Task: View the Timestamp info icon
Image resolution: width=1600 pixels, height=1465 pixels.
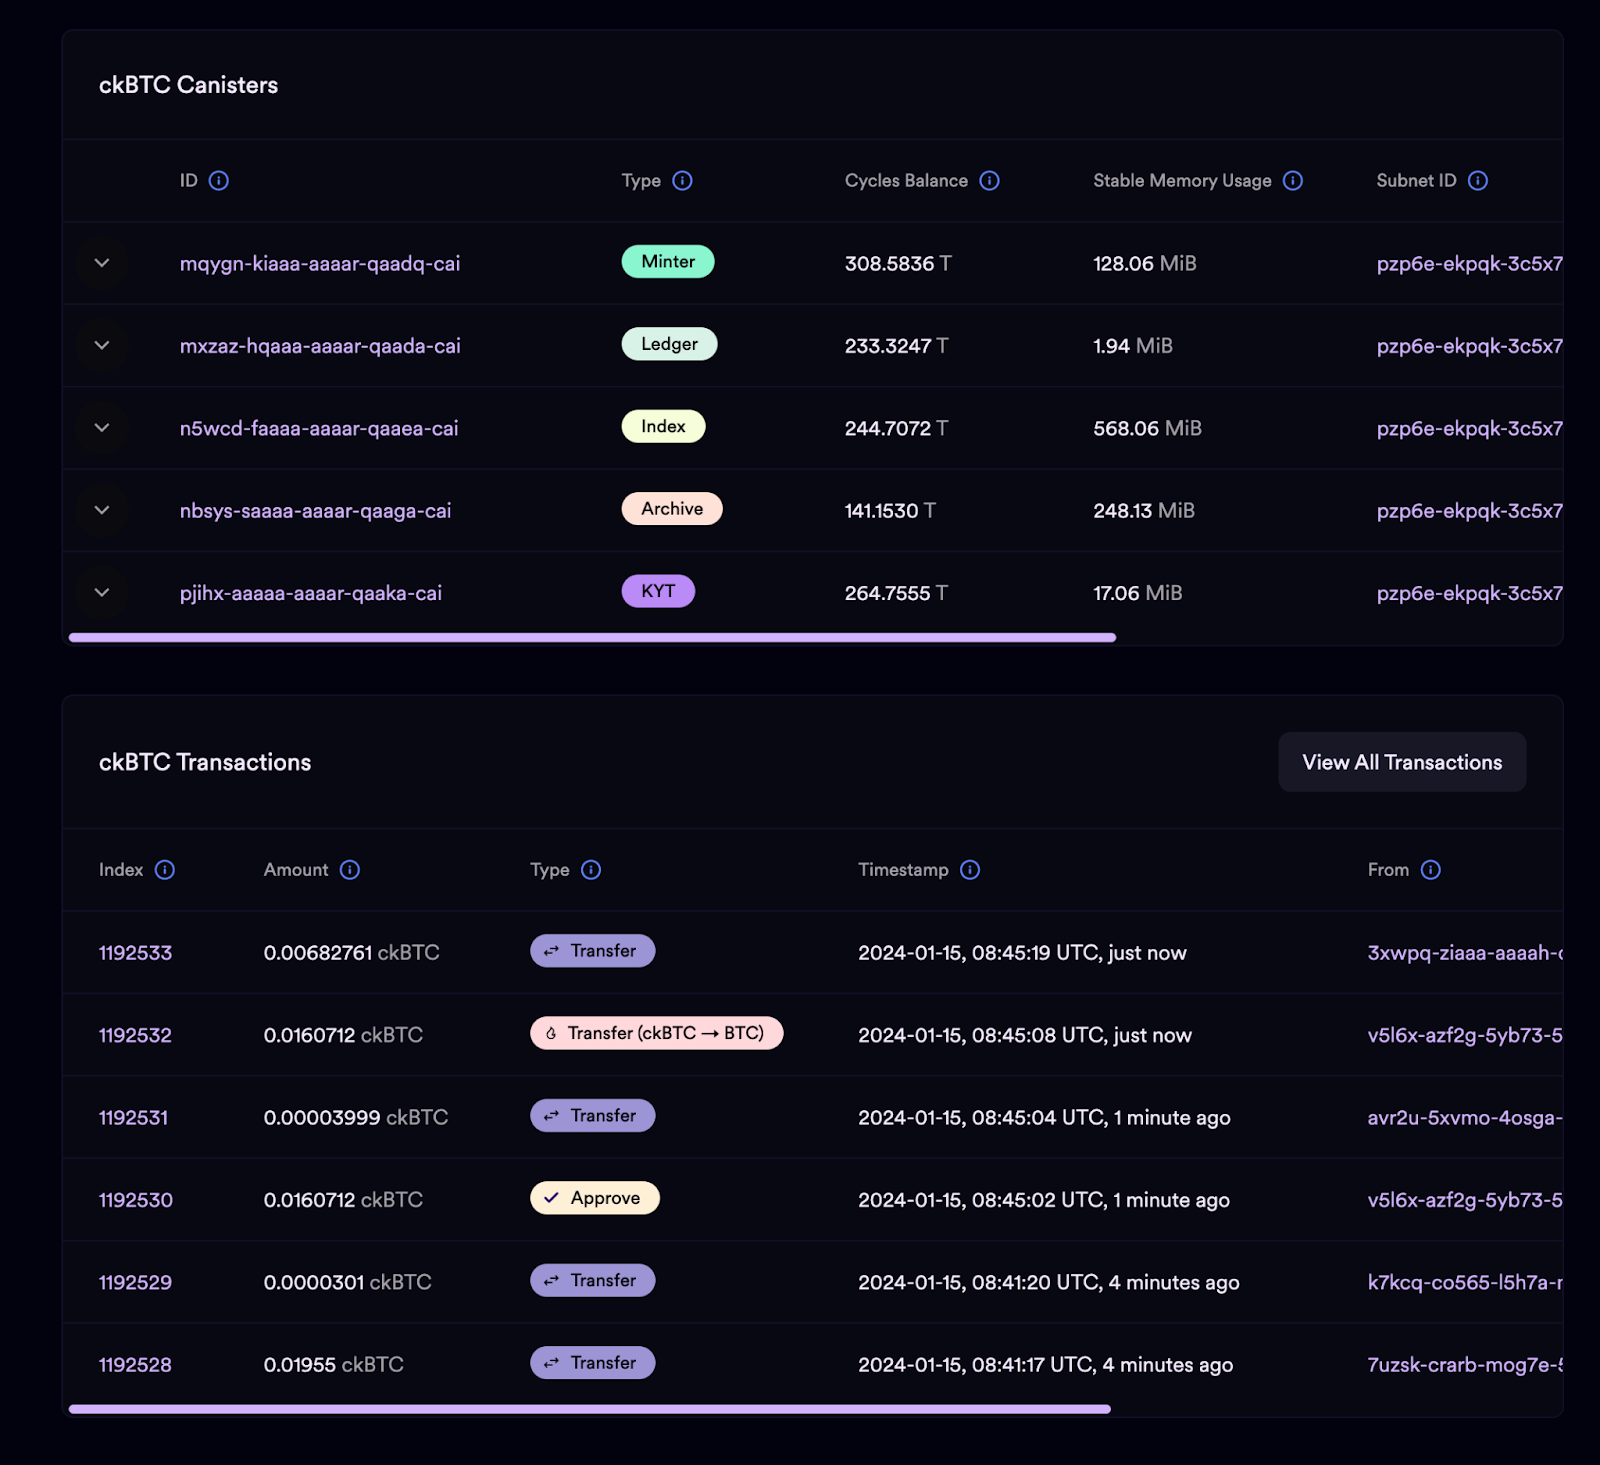Action: [x=968, y=870]
